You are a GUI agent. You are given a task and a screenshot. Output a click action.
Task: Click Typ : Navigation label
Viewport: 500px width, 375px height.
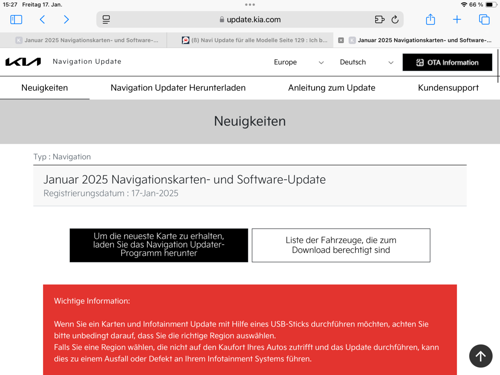point(62,157)
